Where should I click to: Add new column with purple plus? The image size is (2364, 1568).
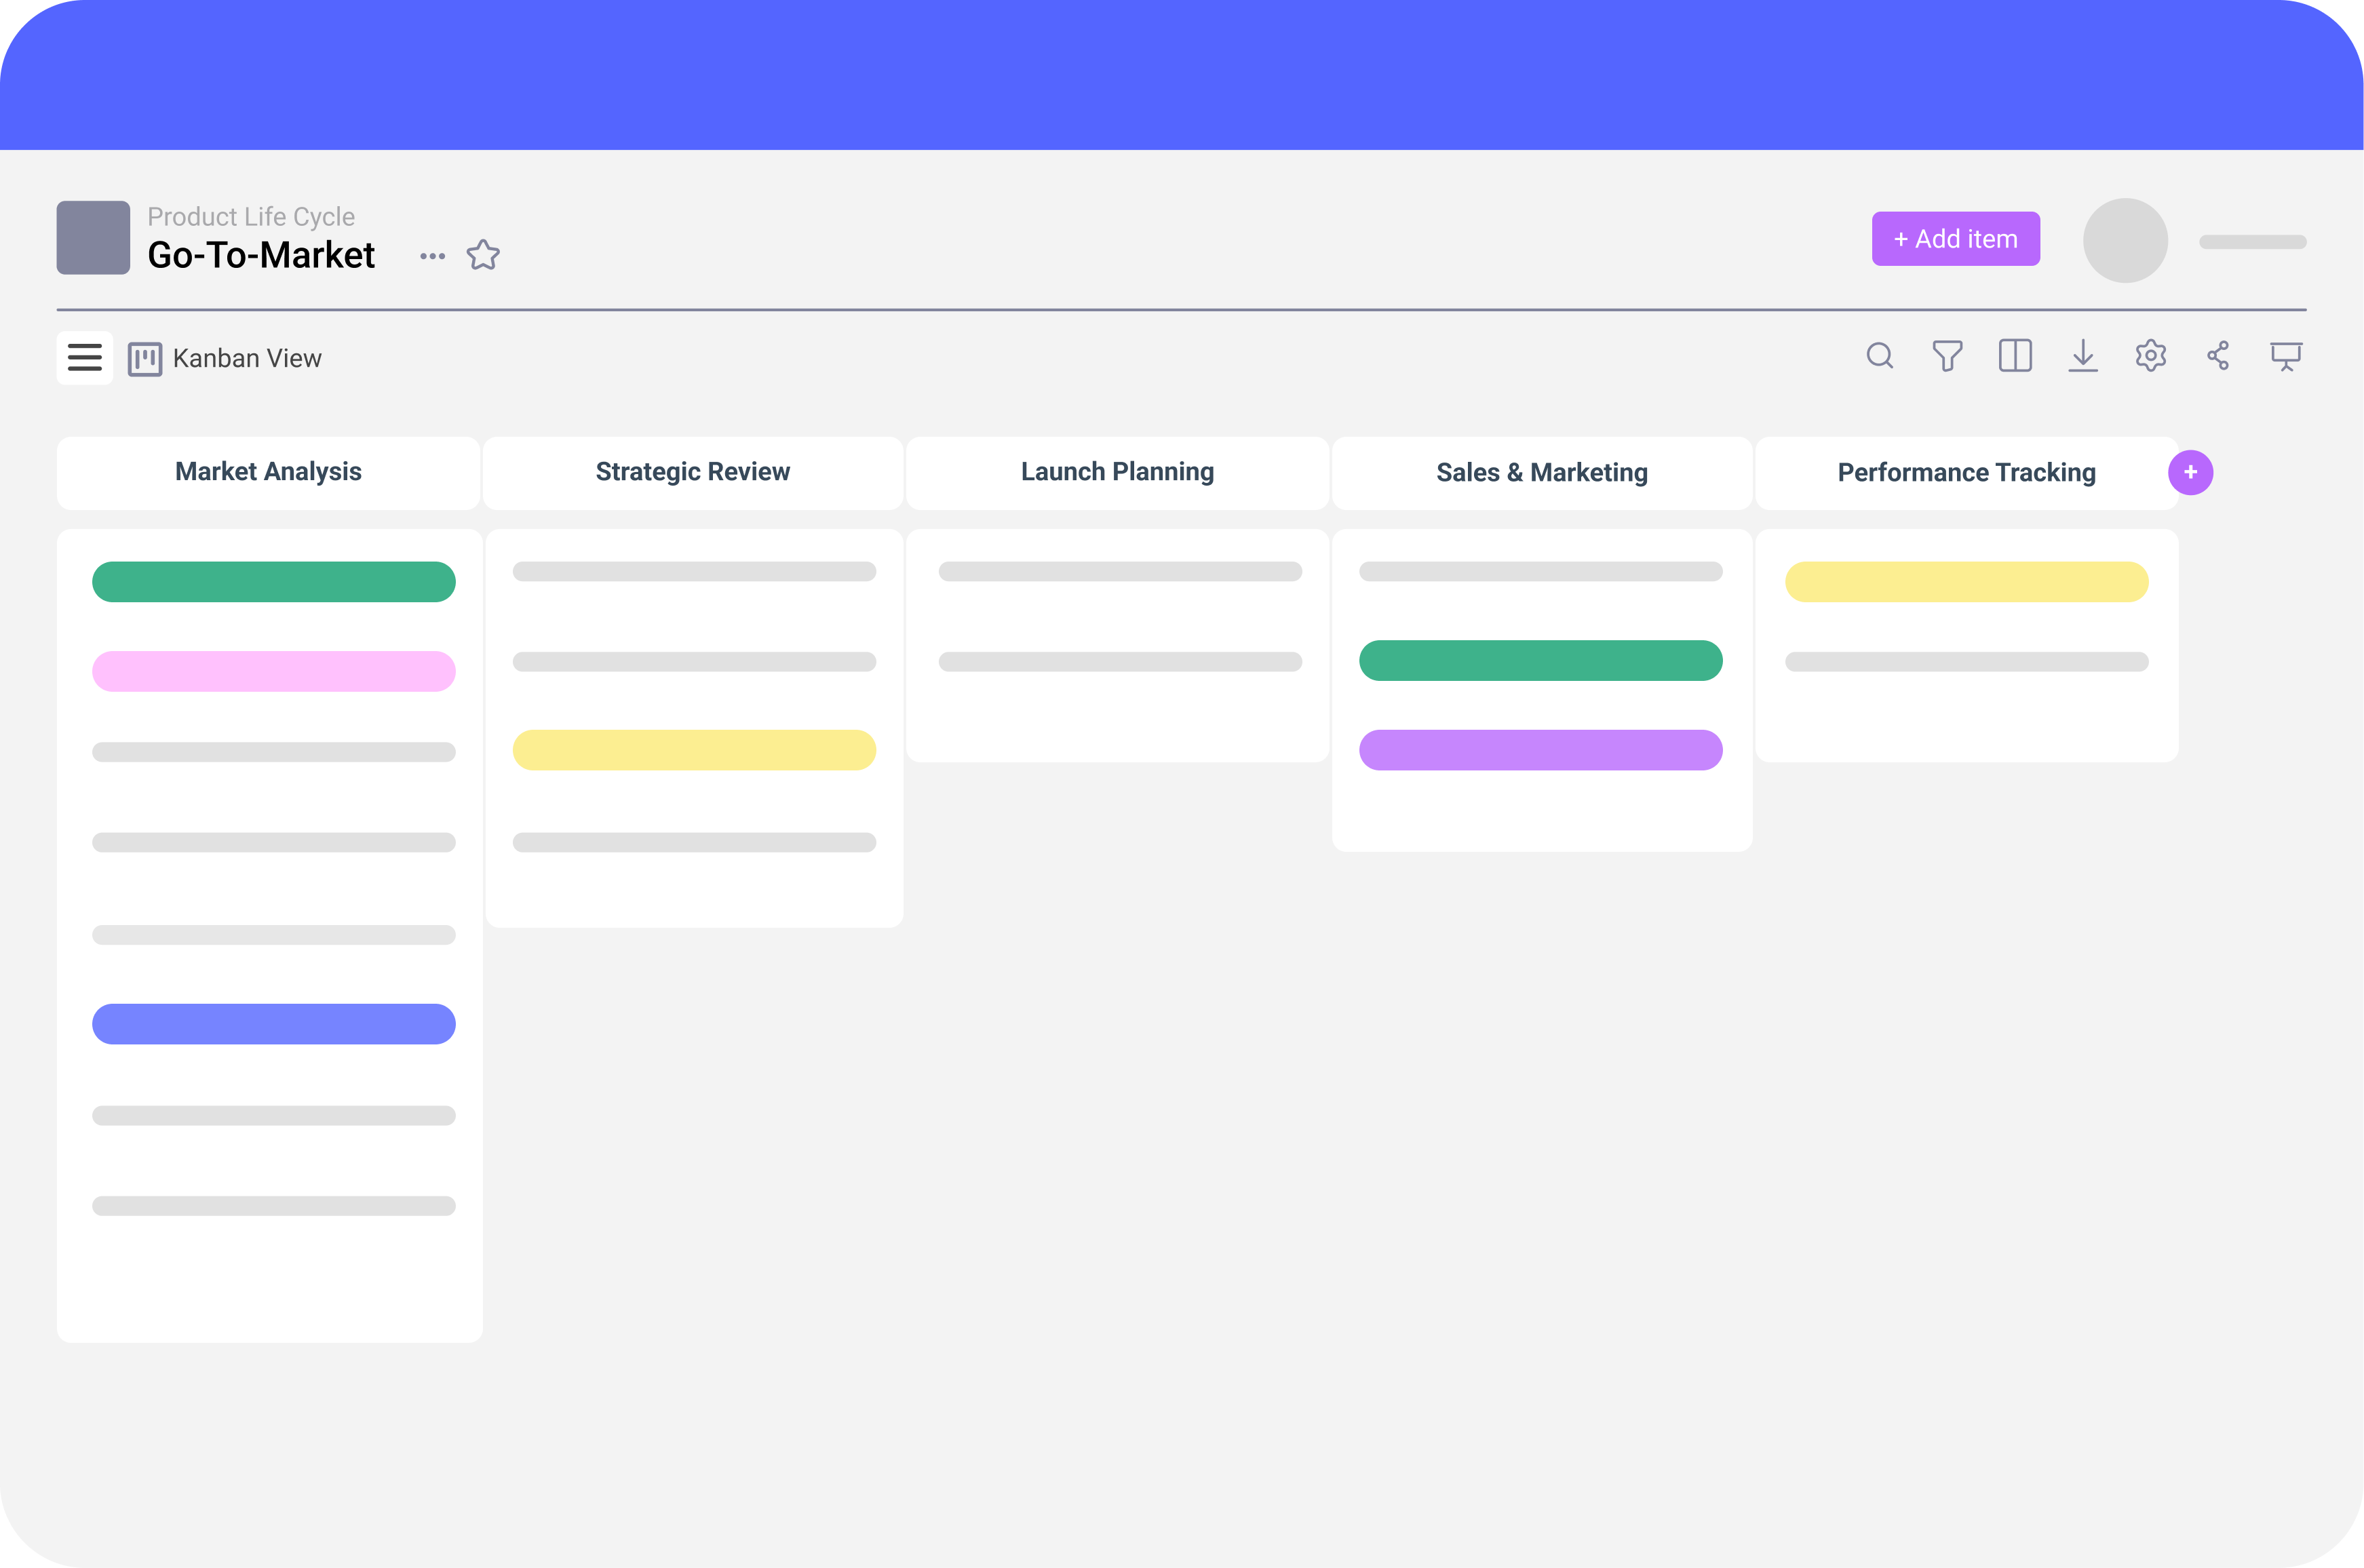(2190, 473)
